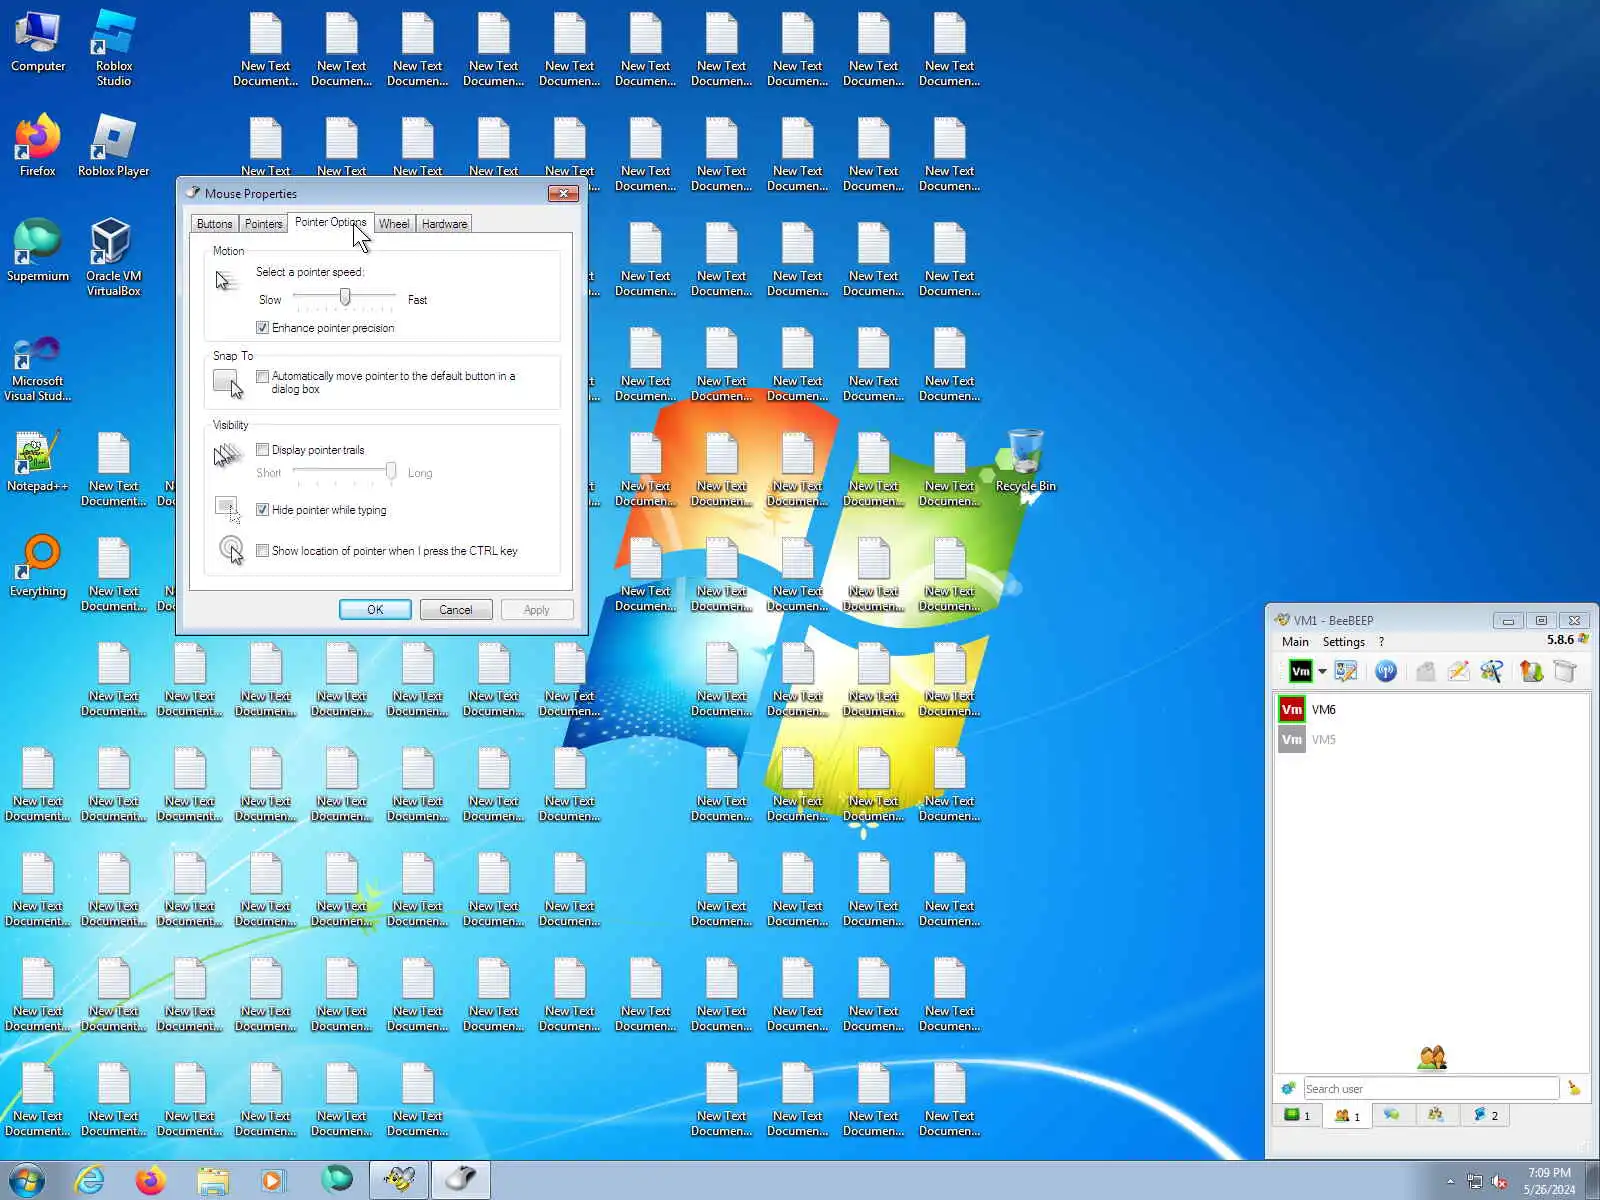
Task: Select the Oracle VM VirtualBox desktop icon
Action: 114,258
